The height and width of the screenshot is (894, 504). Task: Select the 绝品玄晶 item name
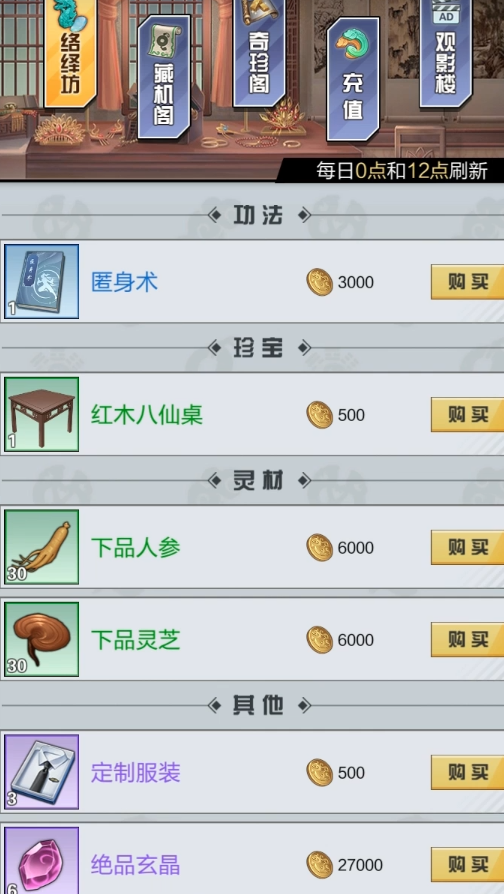coord(136,865)
